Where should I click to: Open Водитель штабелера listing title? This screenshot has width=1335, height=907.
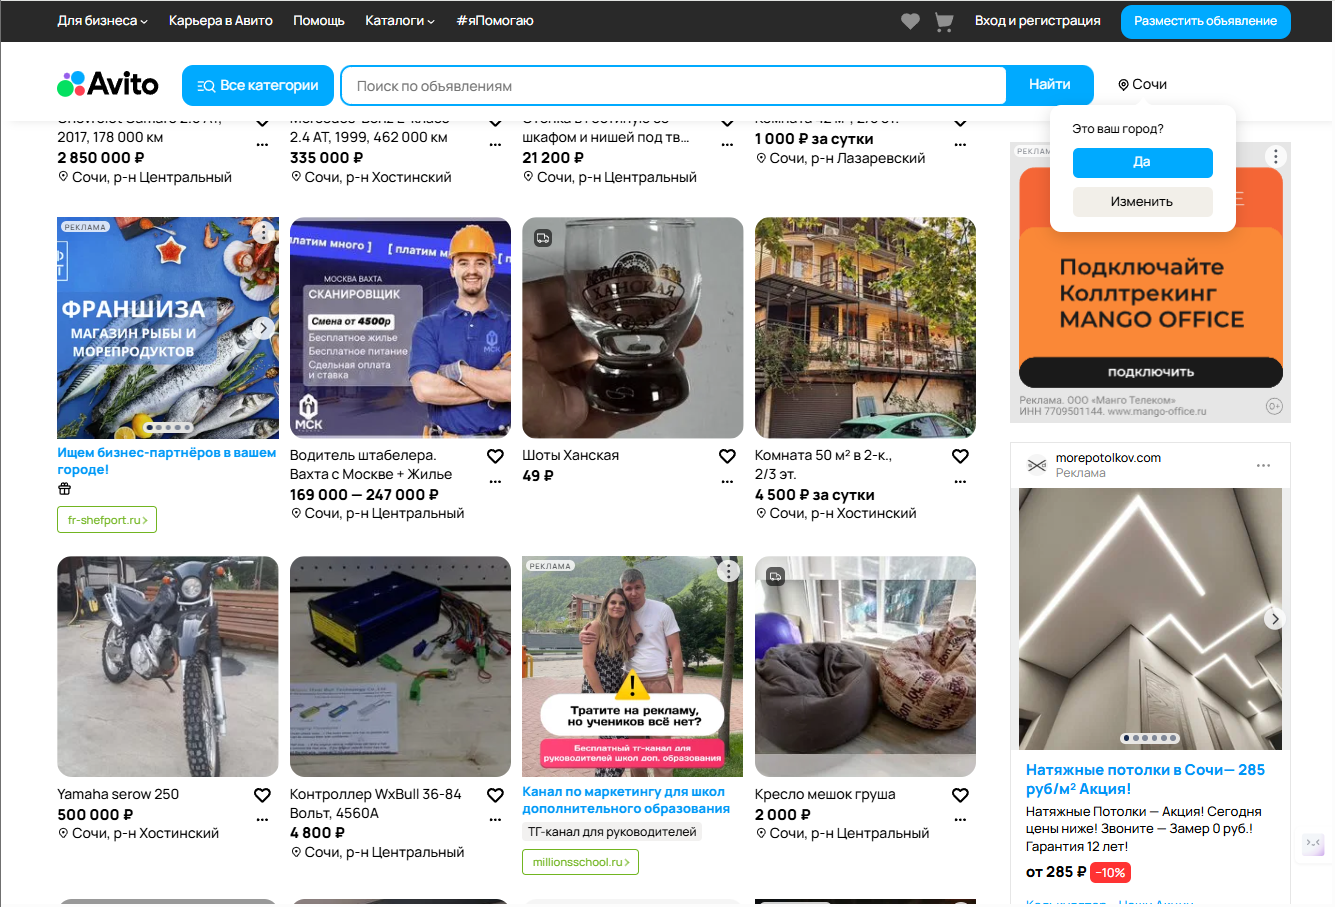[x=371, y=465]
